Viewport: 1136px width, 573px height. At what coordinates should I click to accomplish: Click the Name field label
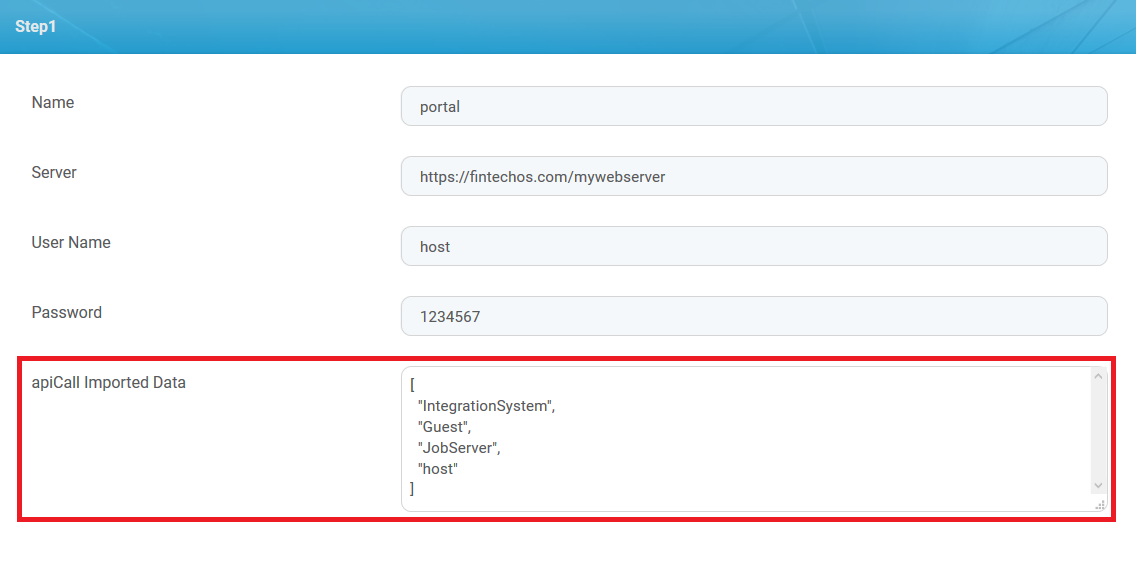pyautogui.click(x=53, y=103)
